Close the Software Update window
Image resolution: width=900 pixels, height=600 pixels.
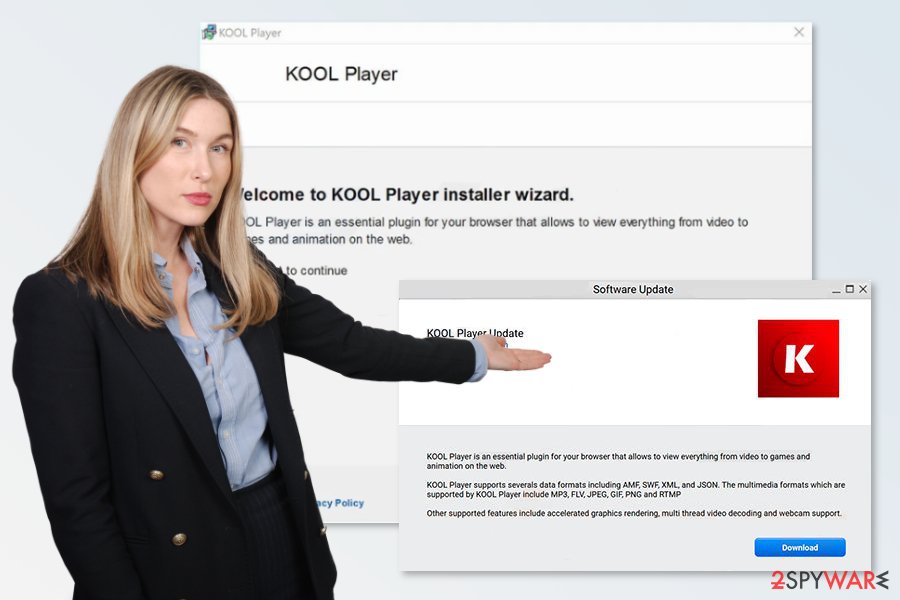click(x=863, y=289)
